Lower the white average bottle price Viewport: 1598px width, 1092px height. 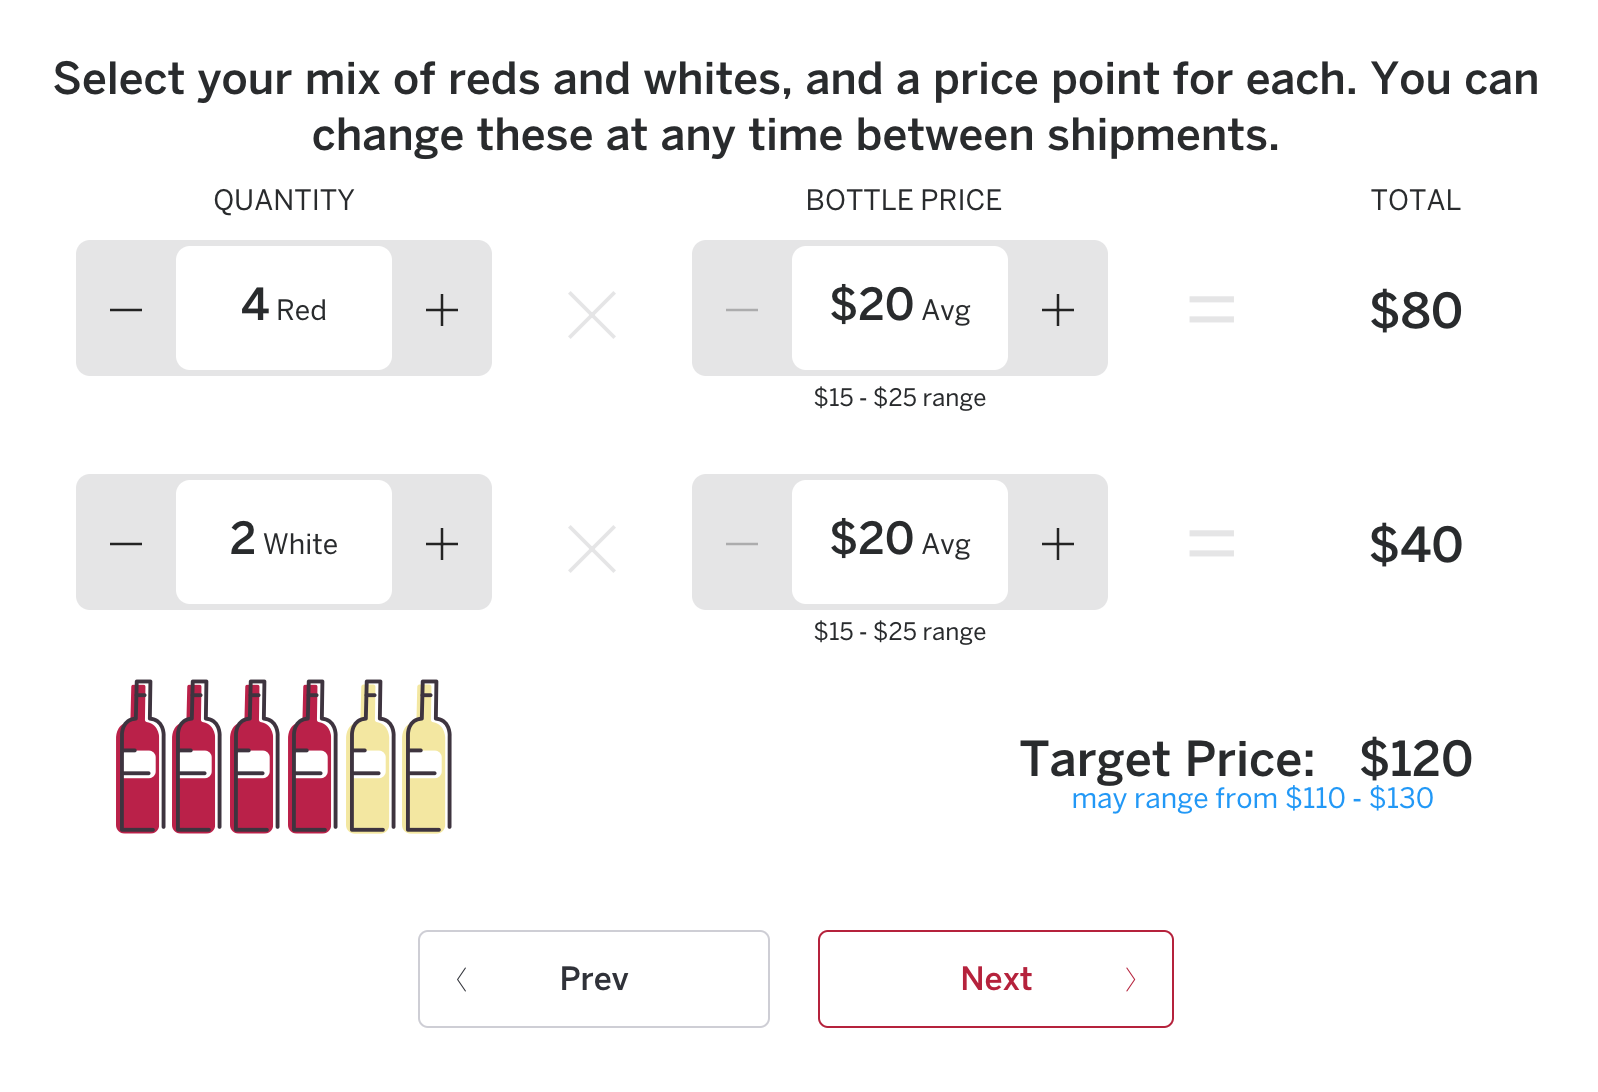[x=742, y=543]
